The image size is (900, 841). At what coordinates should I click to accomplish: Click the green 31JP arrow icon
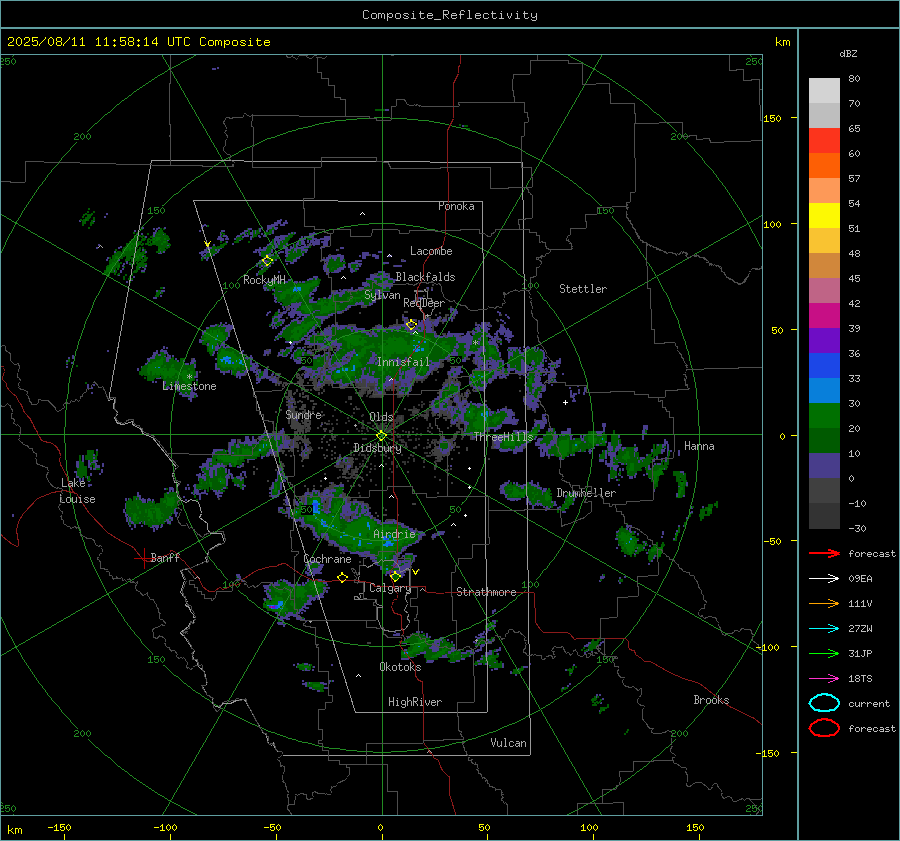pyautogui.click(x=824, y=653)
